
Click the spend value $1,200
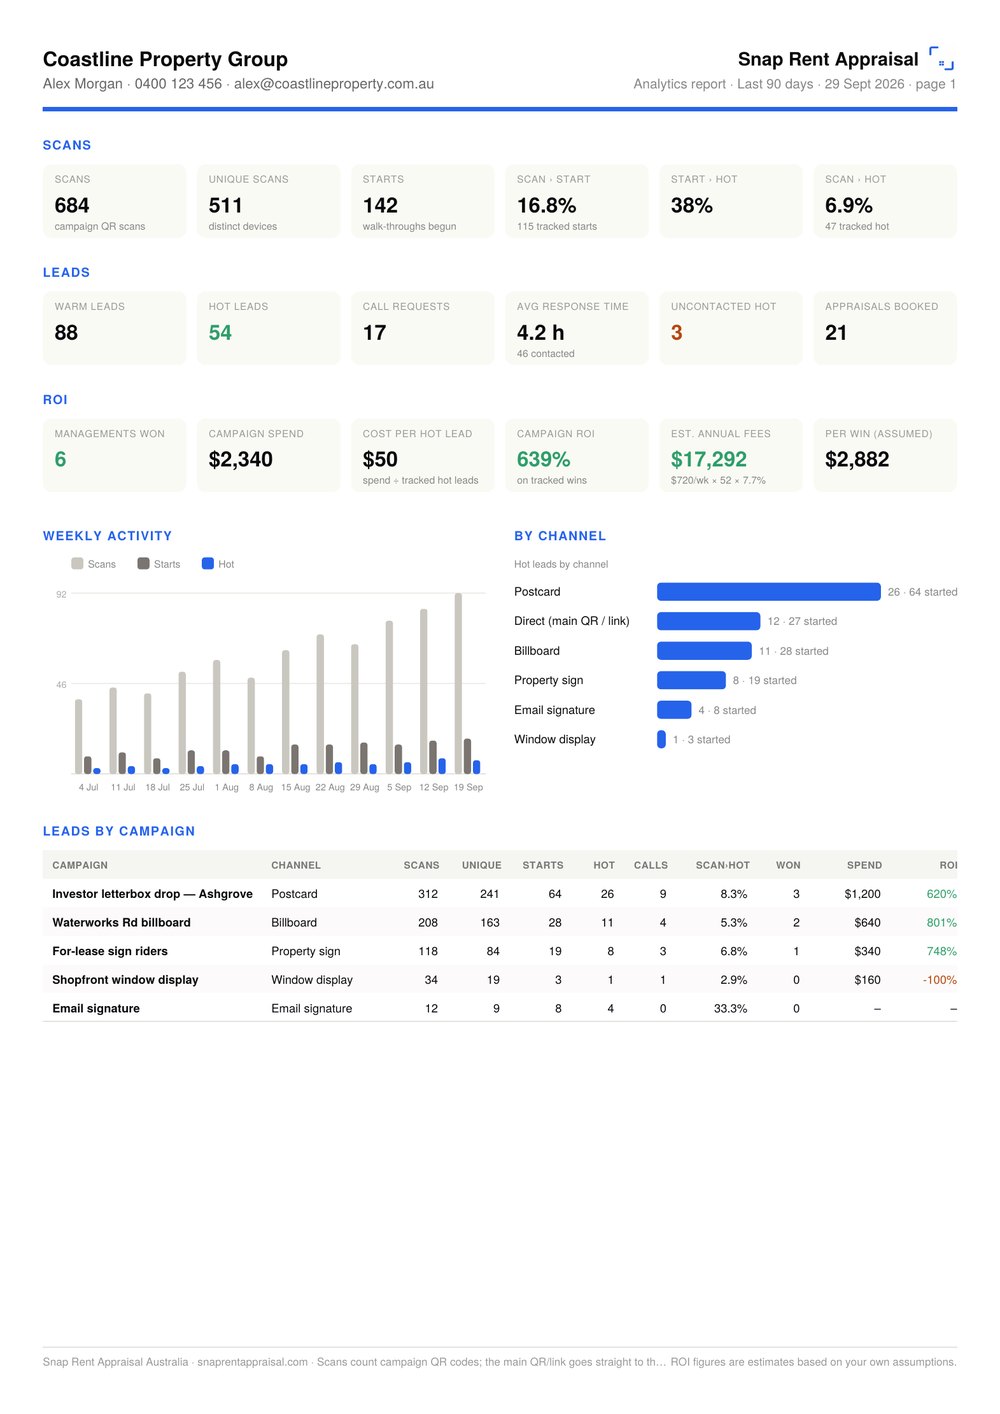pos(862,894)
